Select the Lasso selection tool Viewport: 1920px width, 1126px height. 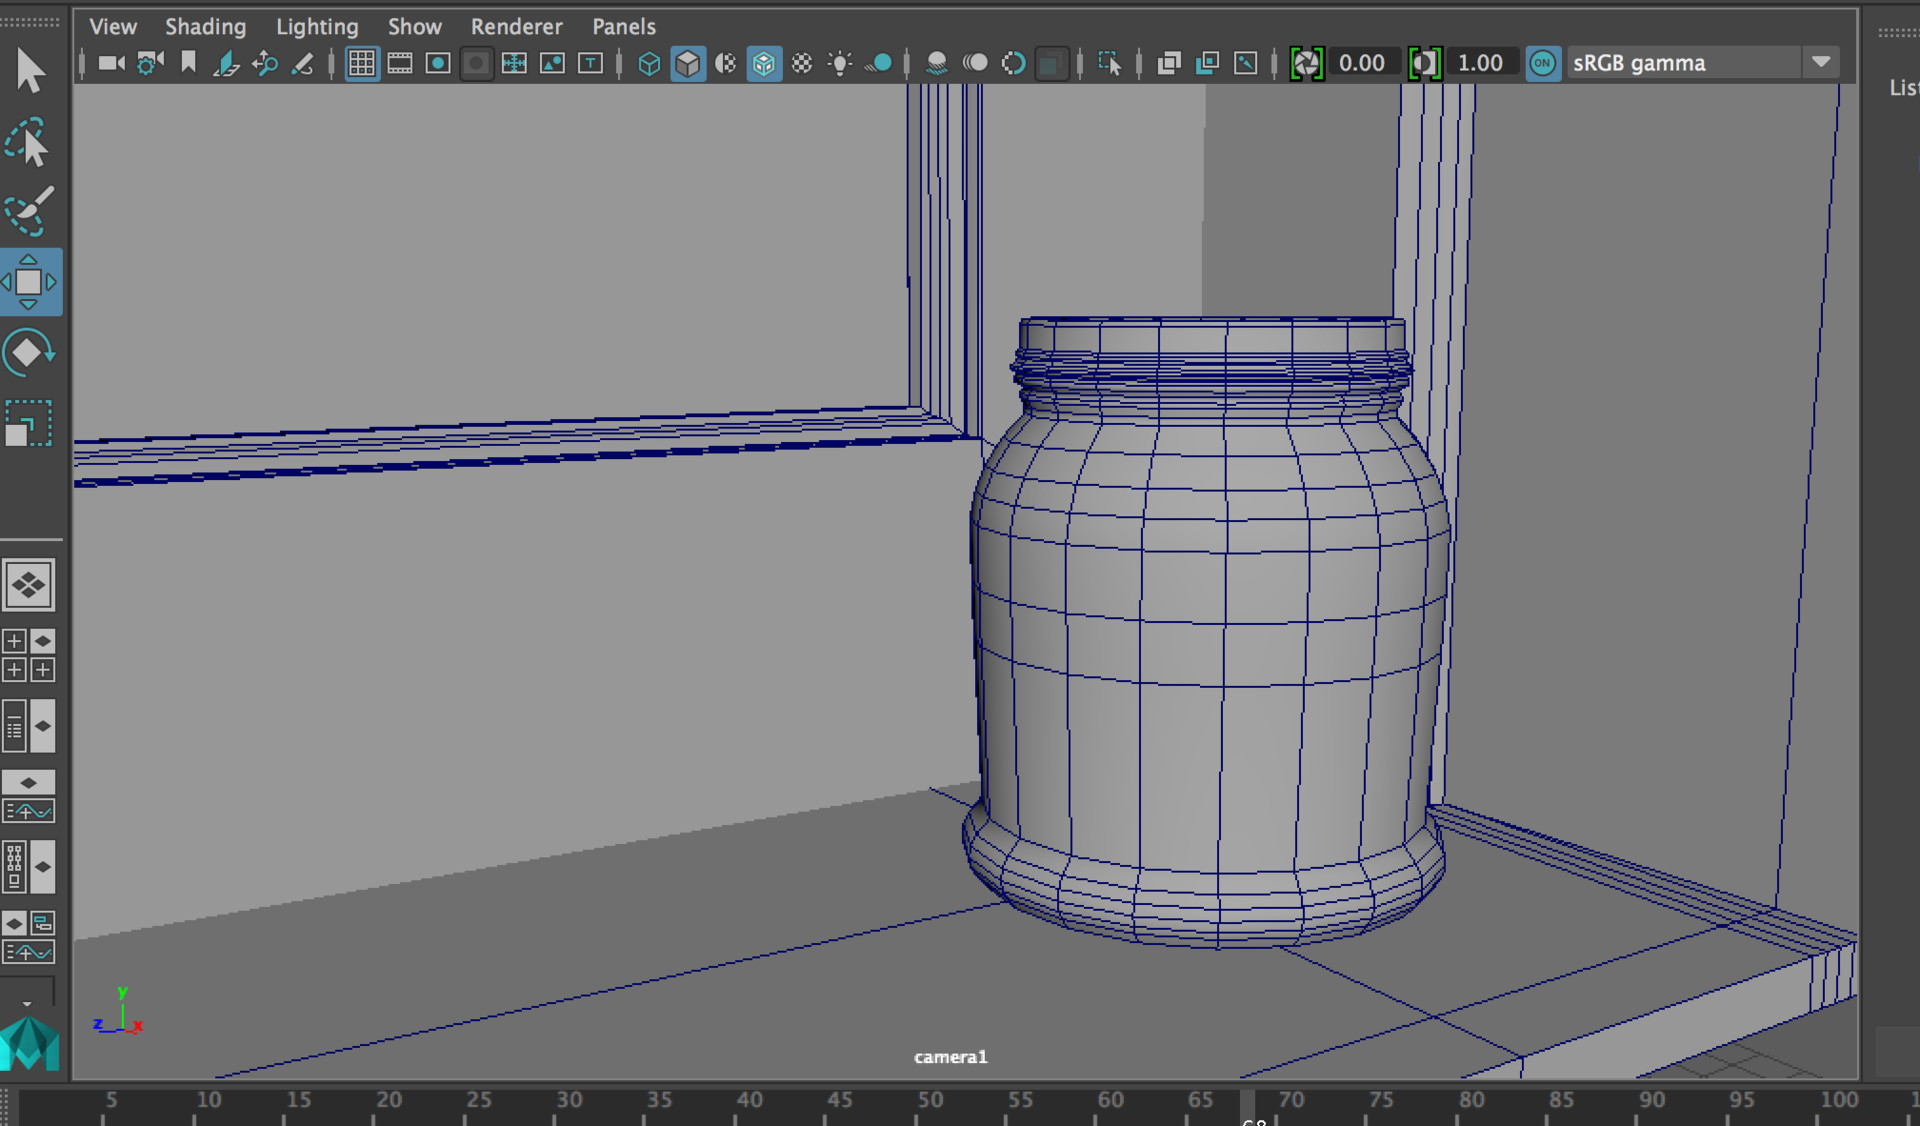click(29, 143)
